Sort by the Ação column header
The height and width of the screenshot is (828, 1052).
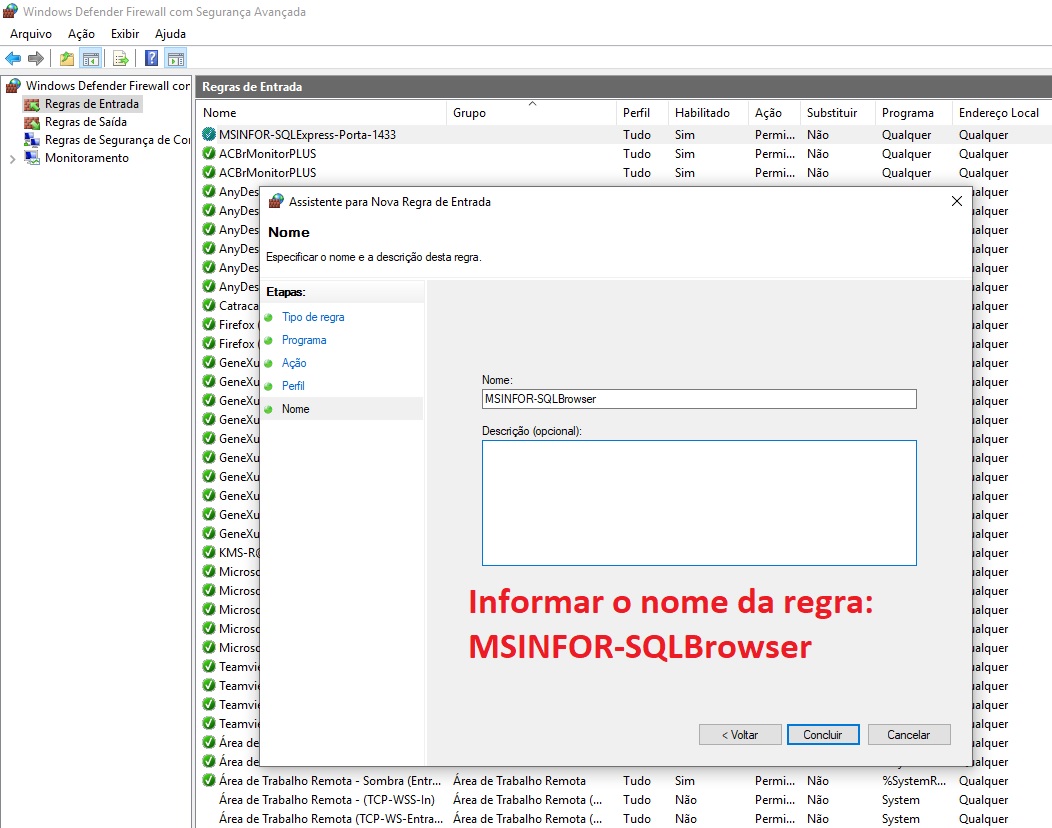tap(774, 113)
